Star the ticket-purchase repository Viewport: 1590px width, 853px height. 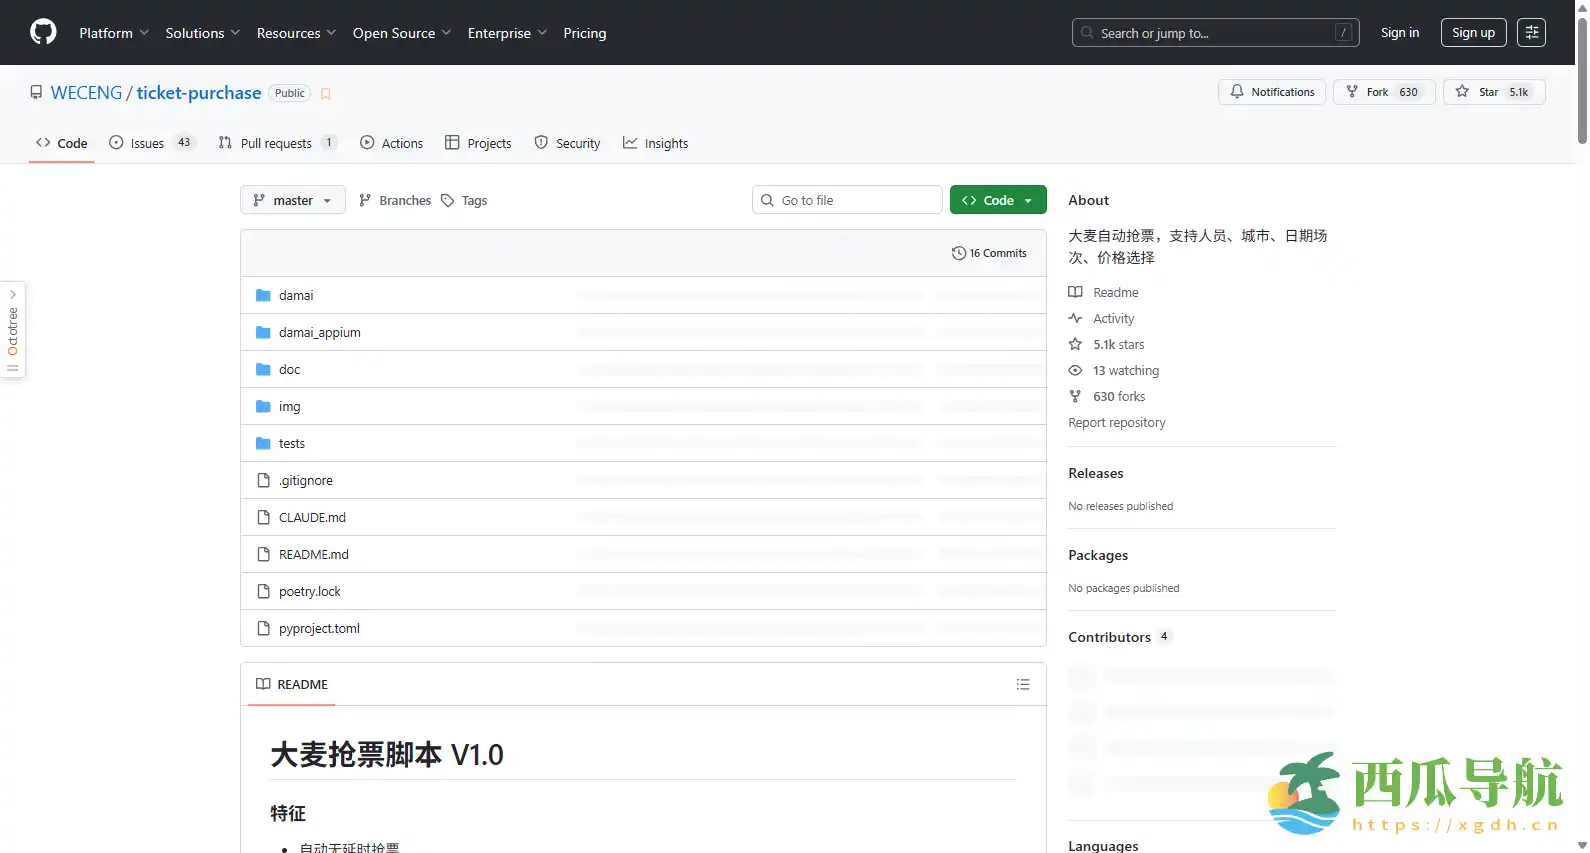[x=1493, y=92]
